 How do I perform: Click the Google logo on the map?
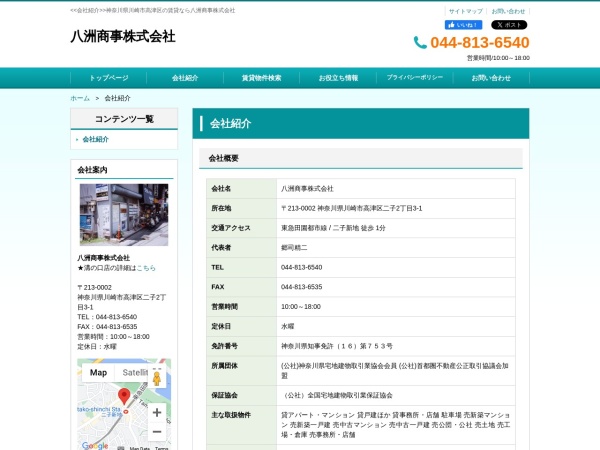pyautogui.click(x=95, y=446)
